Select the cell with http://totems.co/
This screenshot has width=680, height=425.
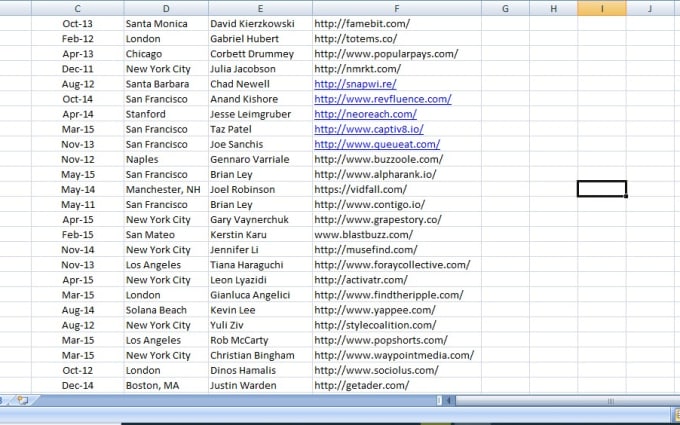click(397, 39)
